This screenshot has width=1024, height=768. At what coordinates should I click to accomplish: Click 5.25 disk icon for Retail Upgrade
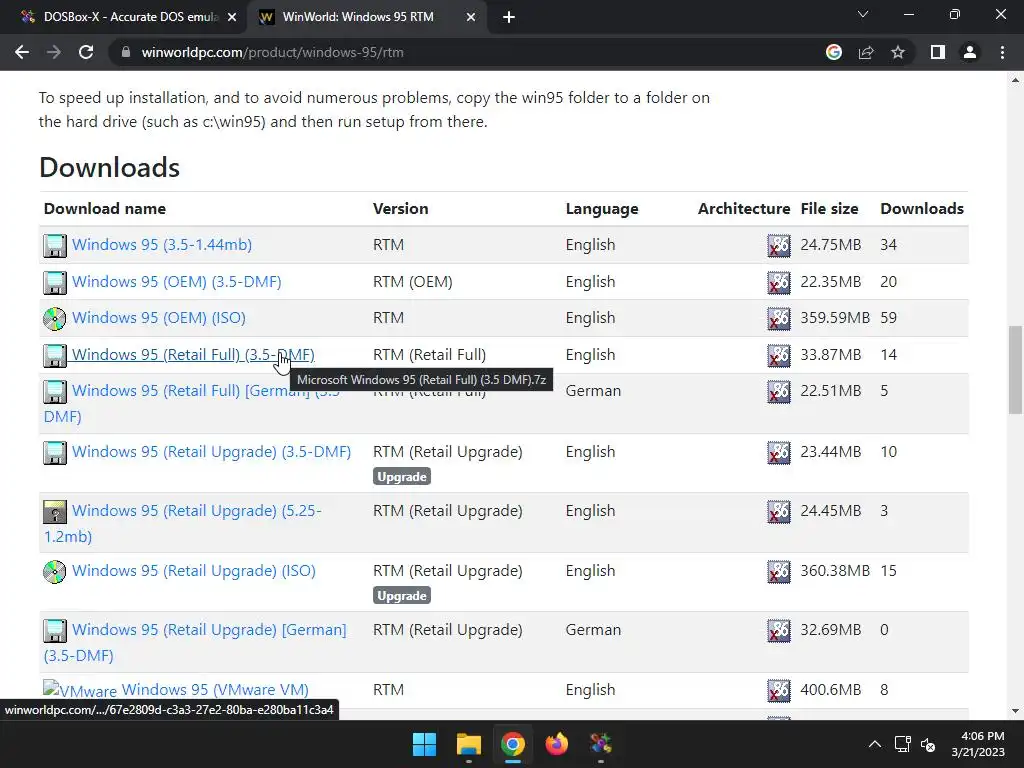(x=55, y=512)
